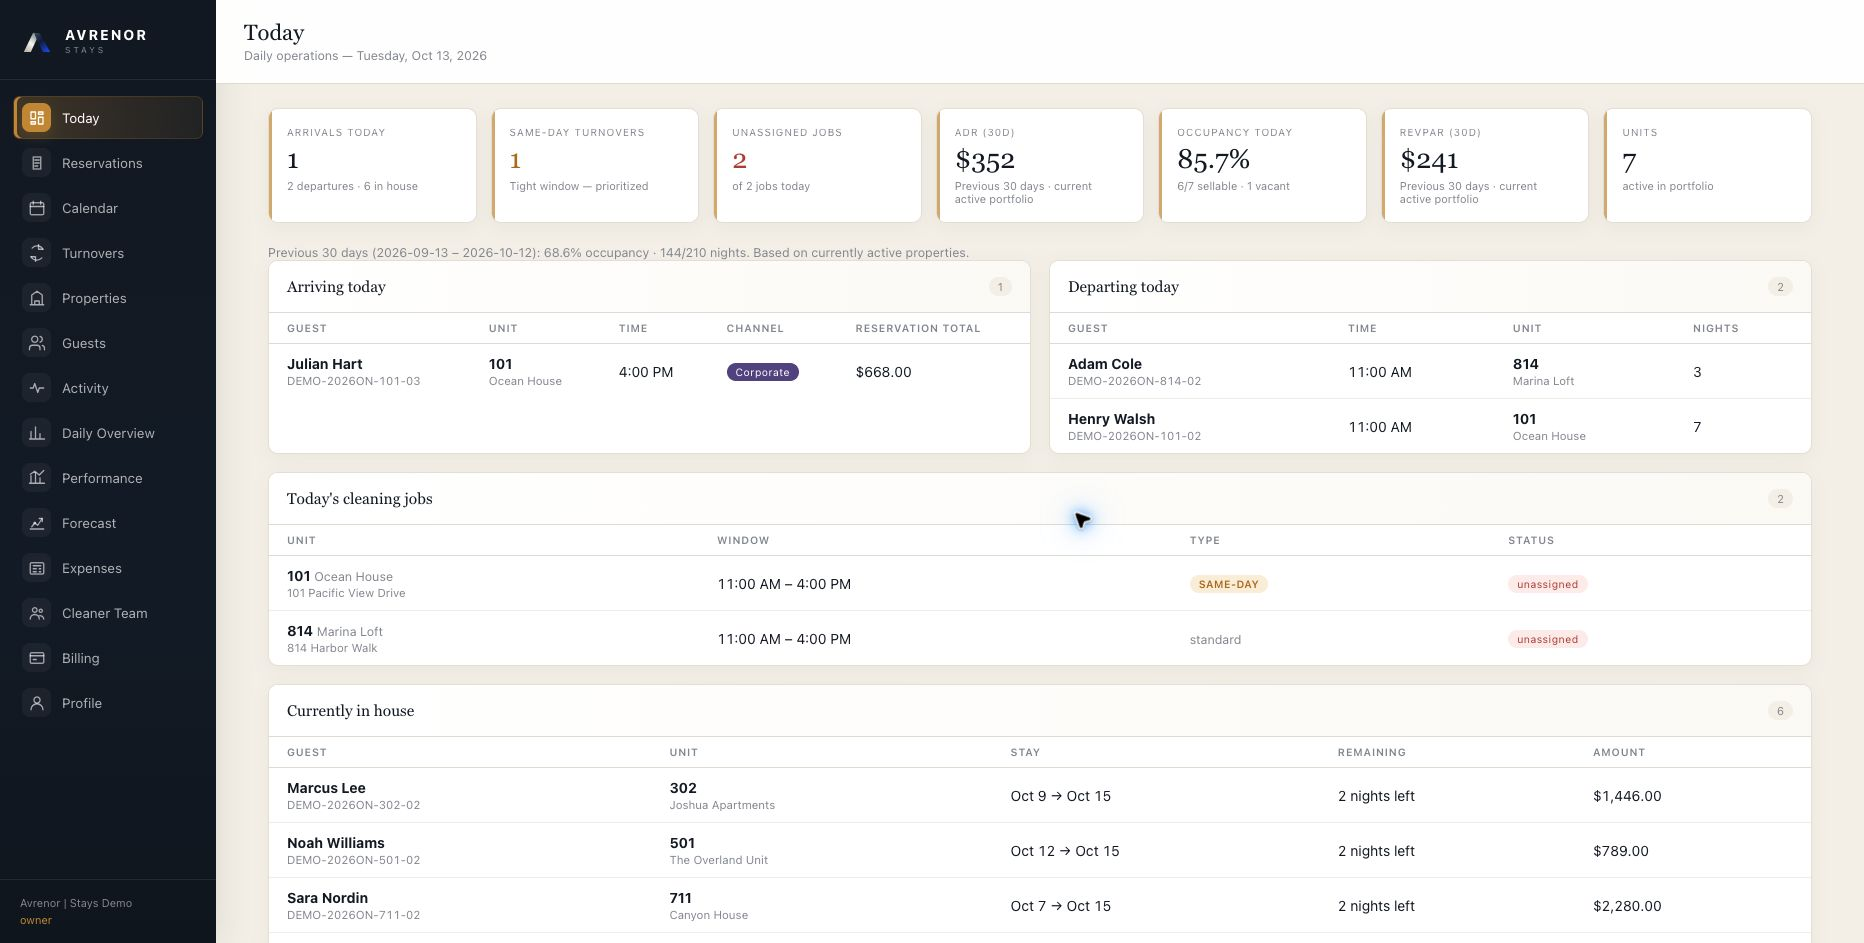1864x943 pixels.
Task: Go to the Calendar page label
Action: tap(90, 208)
